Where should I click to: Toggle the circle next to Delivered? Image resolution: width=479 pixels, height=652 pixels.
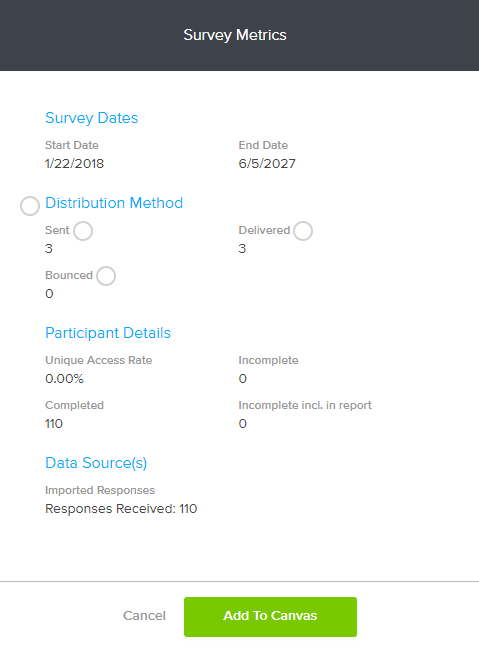click(x=303, y=231)
